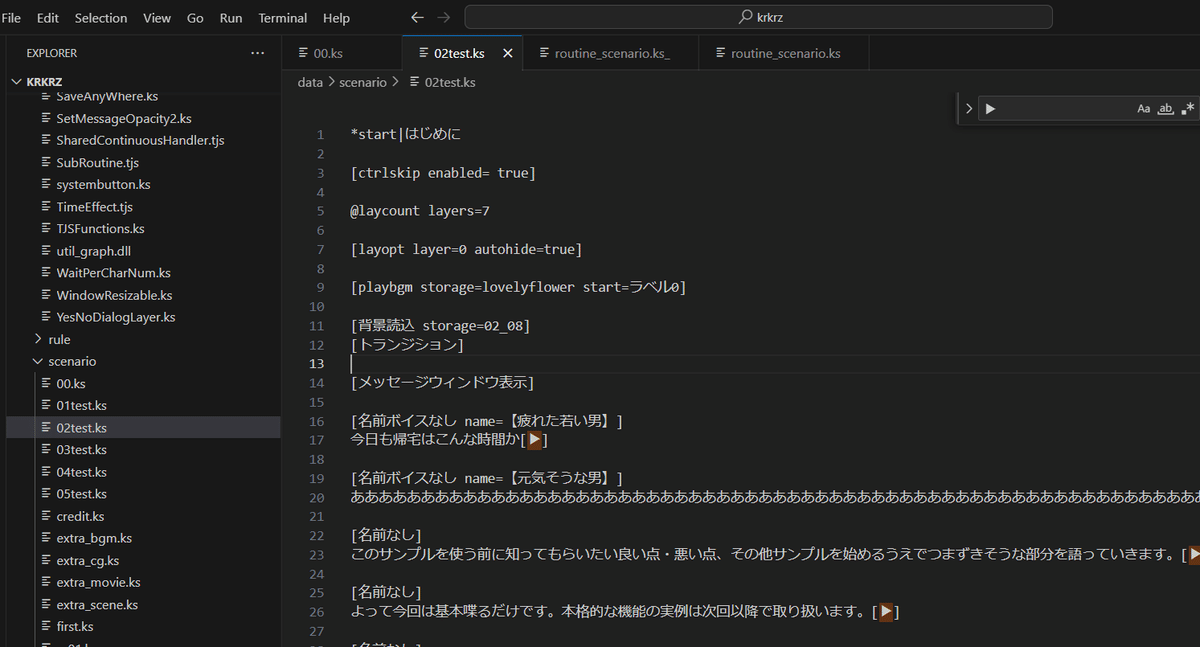Image resolution: width=1200 pixels, height=647 pixels.
Task: Expand the replace toggle chevron in find widget
Action: click(x=968, y=109)
